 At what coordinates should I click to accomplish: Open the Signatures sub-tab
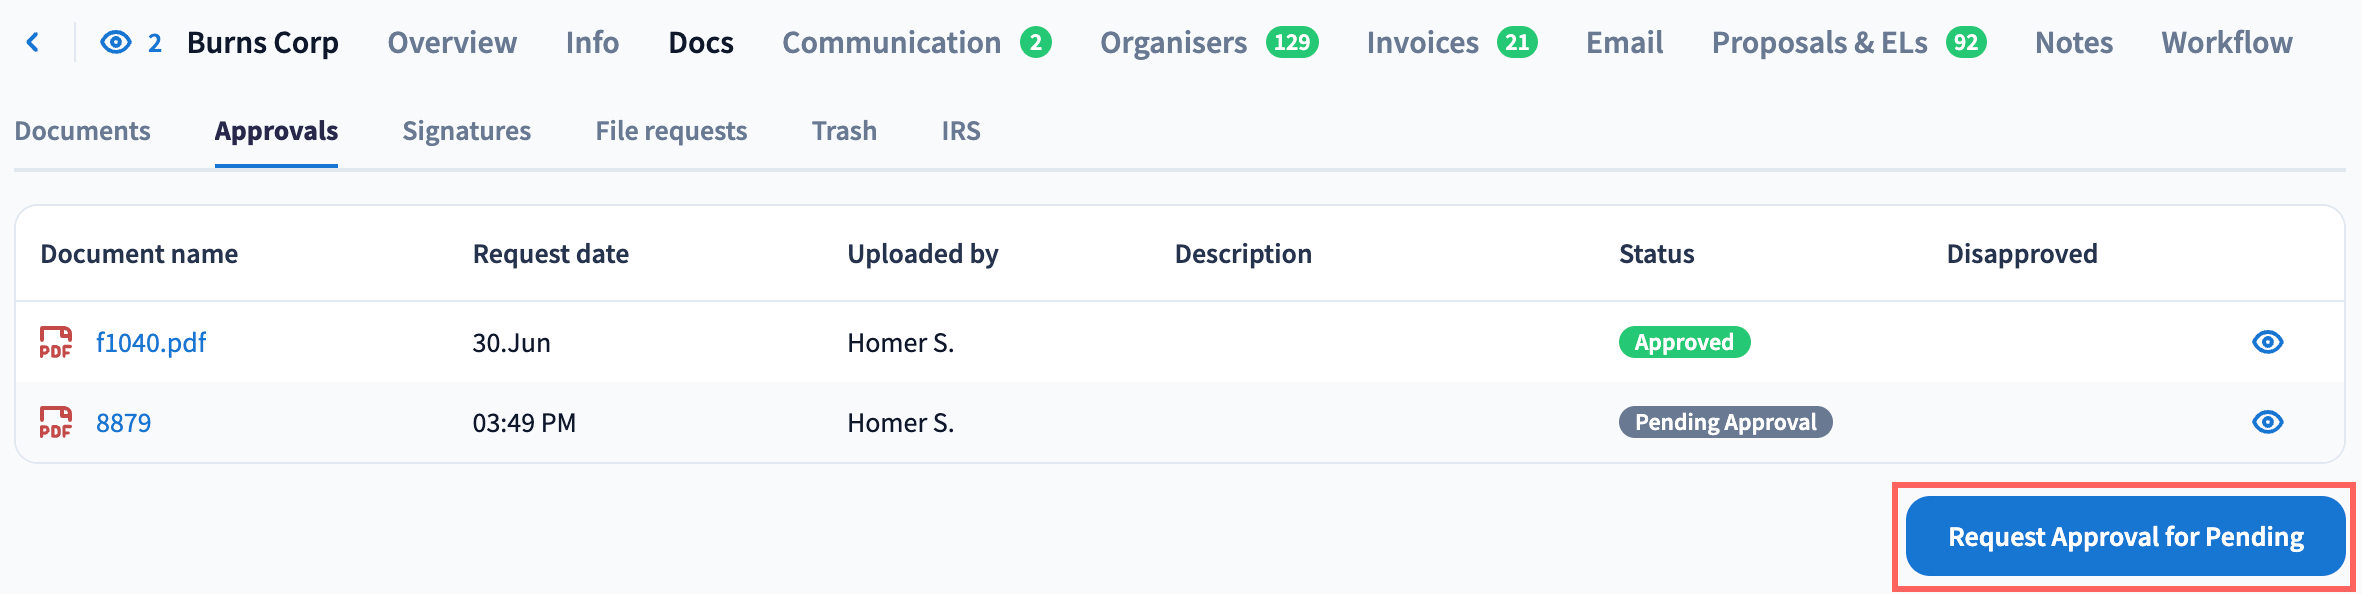pos(467,131)
